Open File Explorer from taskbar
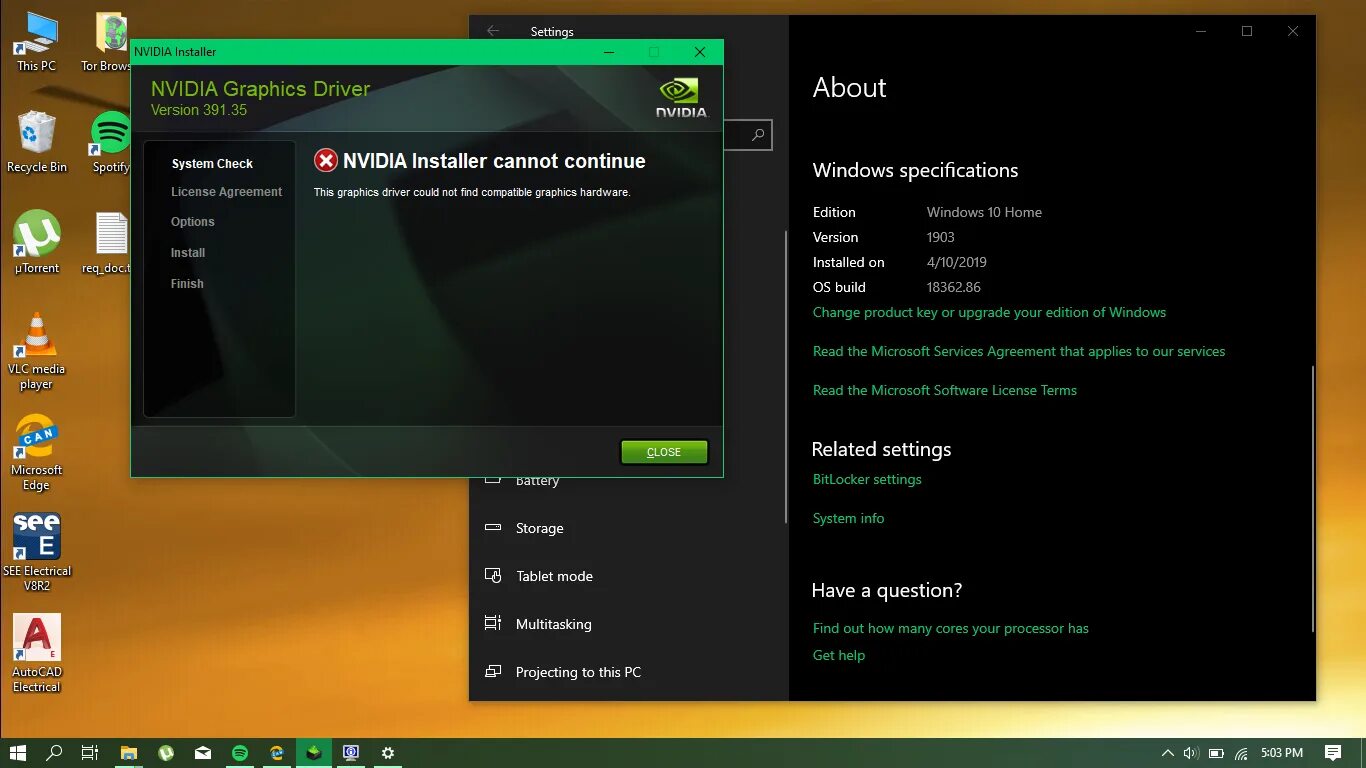 pos(129,753)
